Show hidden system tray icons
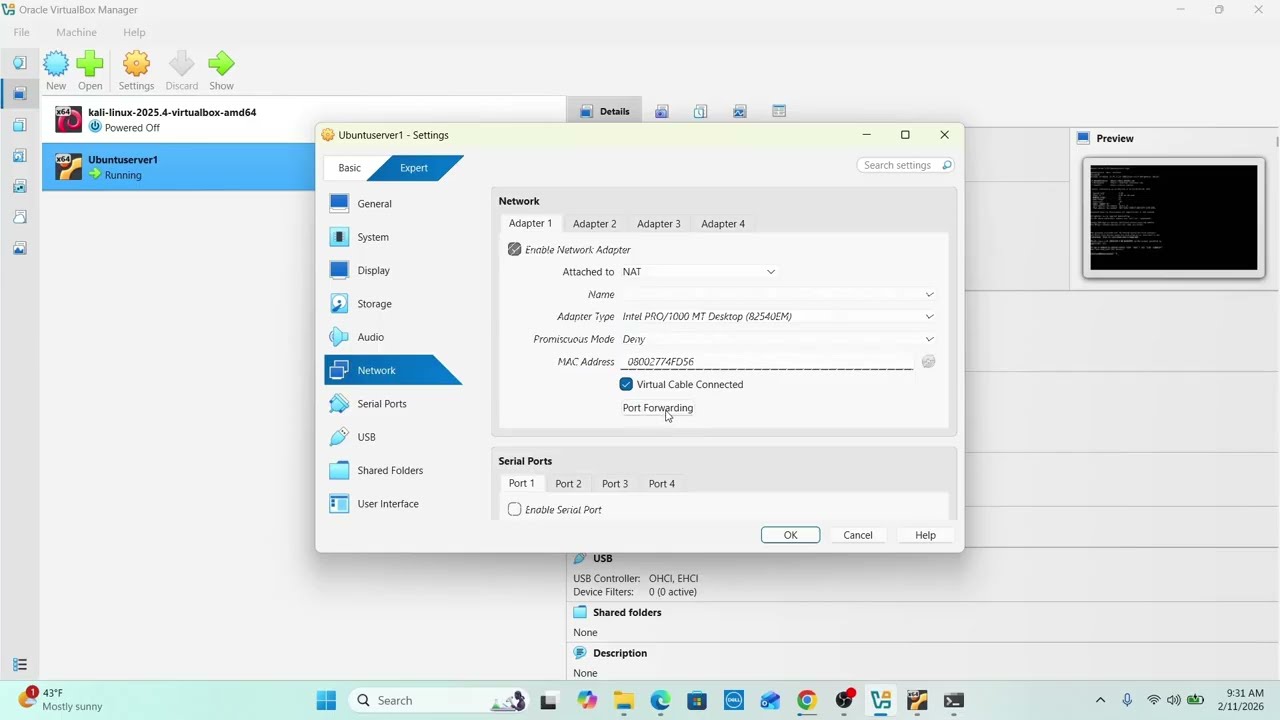The height and width of the screenshot is (720, 1280). 1100,700
